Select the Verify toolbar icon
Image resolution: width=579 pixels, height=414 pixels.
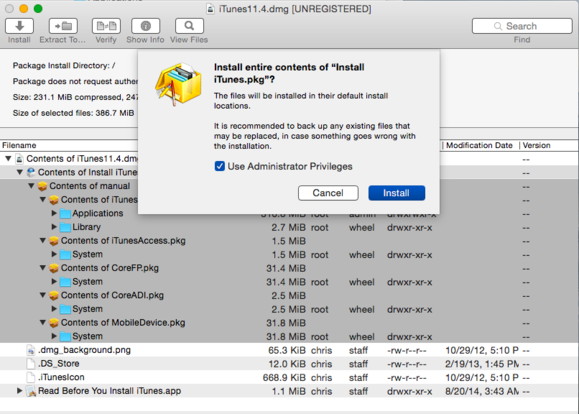point(106,26)
